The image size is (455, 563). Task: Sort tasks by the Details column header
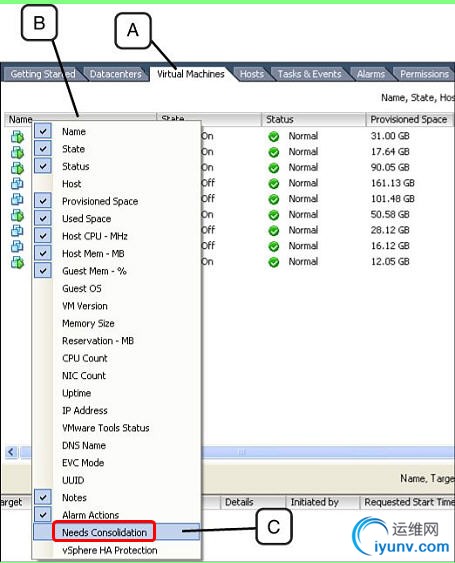coord(253,502)
